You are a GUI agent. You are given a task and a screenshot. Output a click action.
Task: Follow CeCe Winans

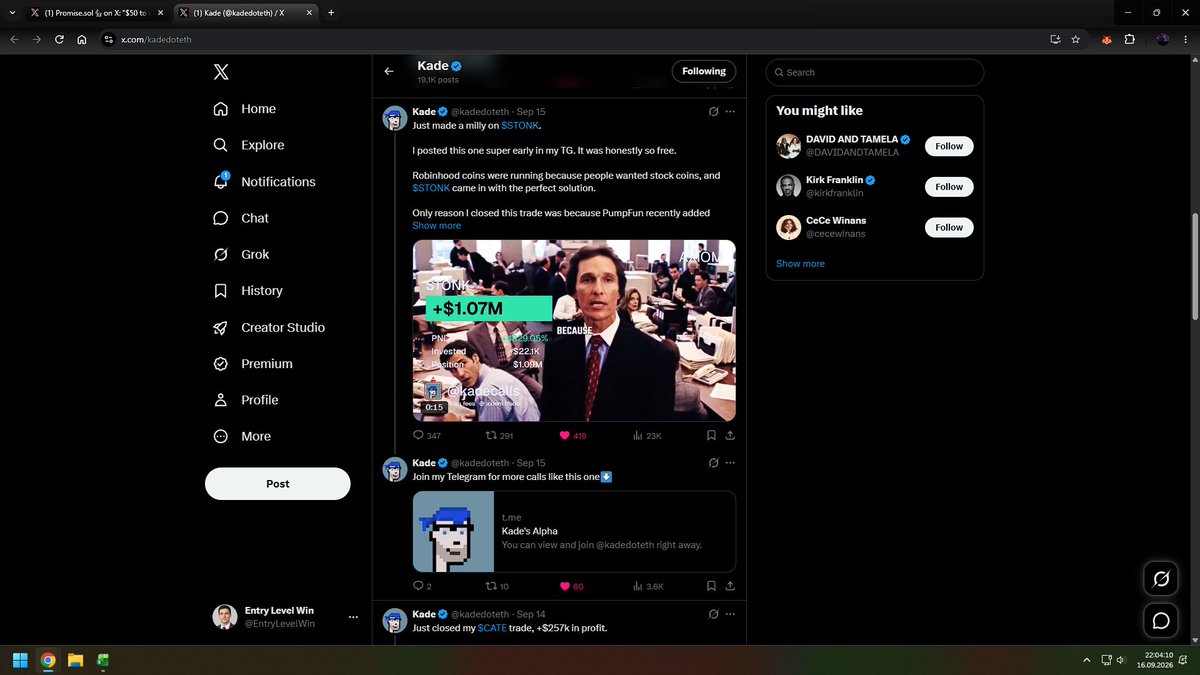(949, 227)
